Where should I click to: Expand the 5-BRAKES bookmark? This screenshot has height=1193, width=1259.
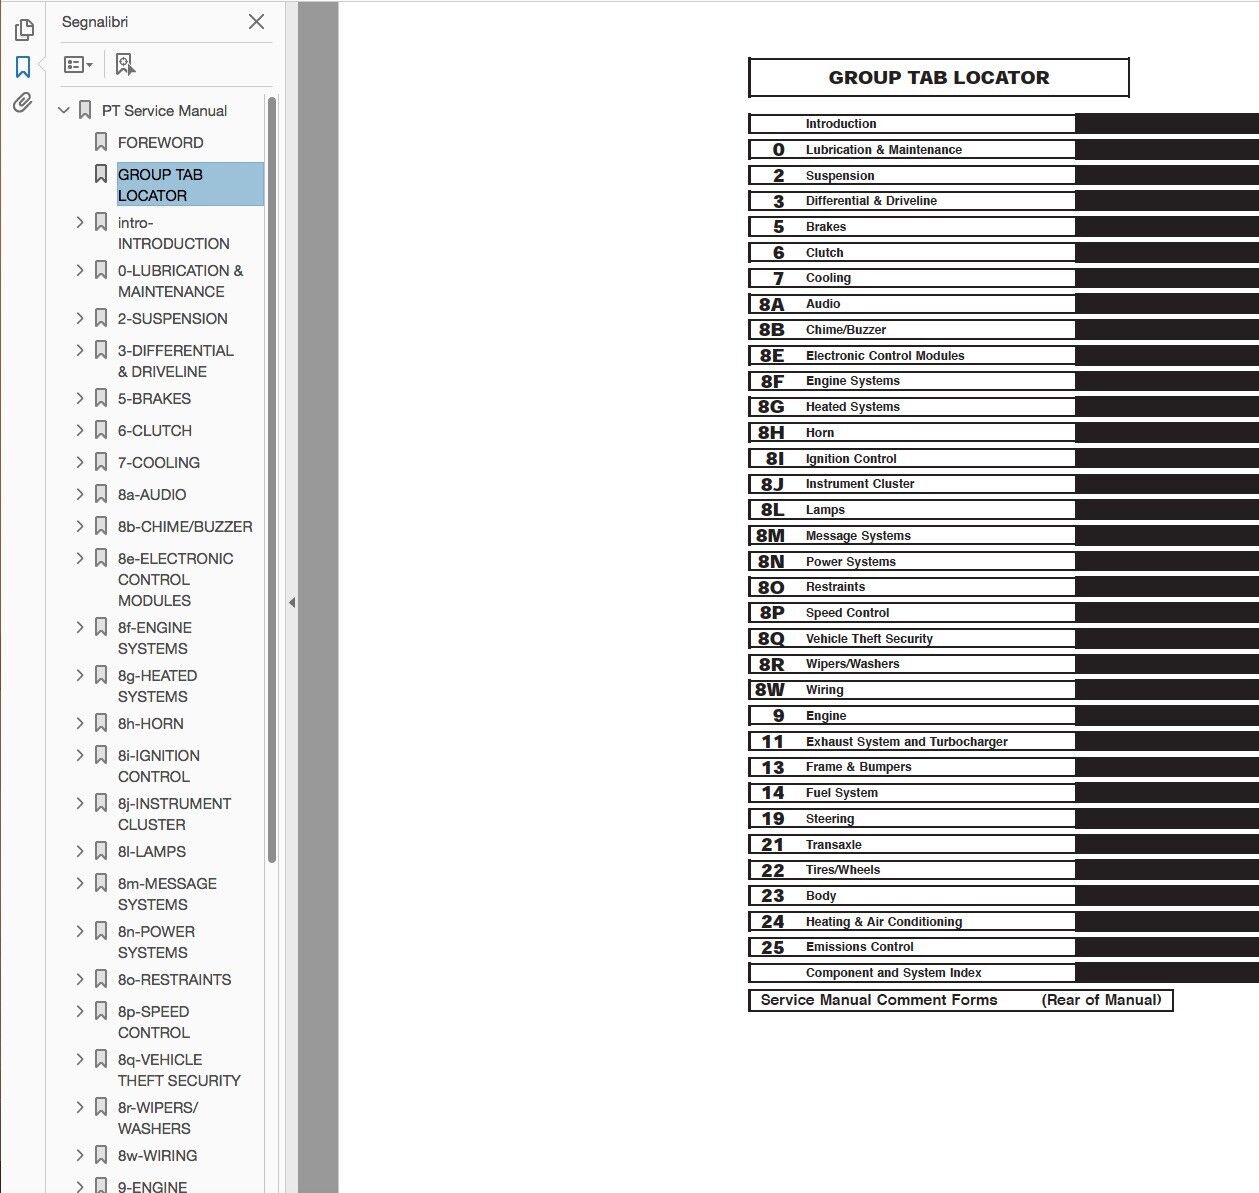pyautogui.click(x=80, y=399)
